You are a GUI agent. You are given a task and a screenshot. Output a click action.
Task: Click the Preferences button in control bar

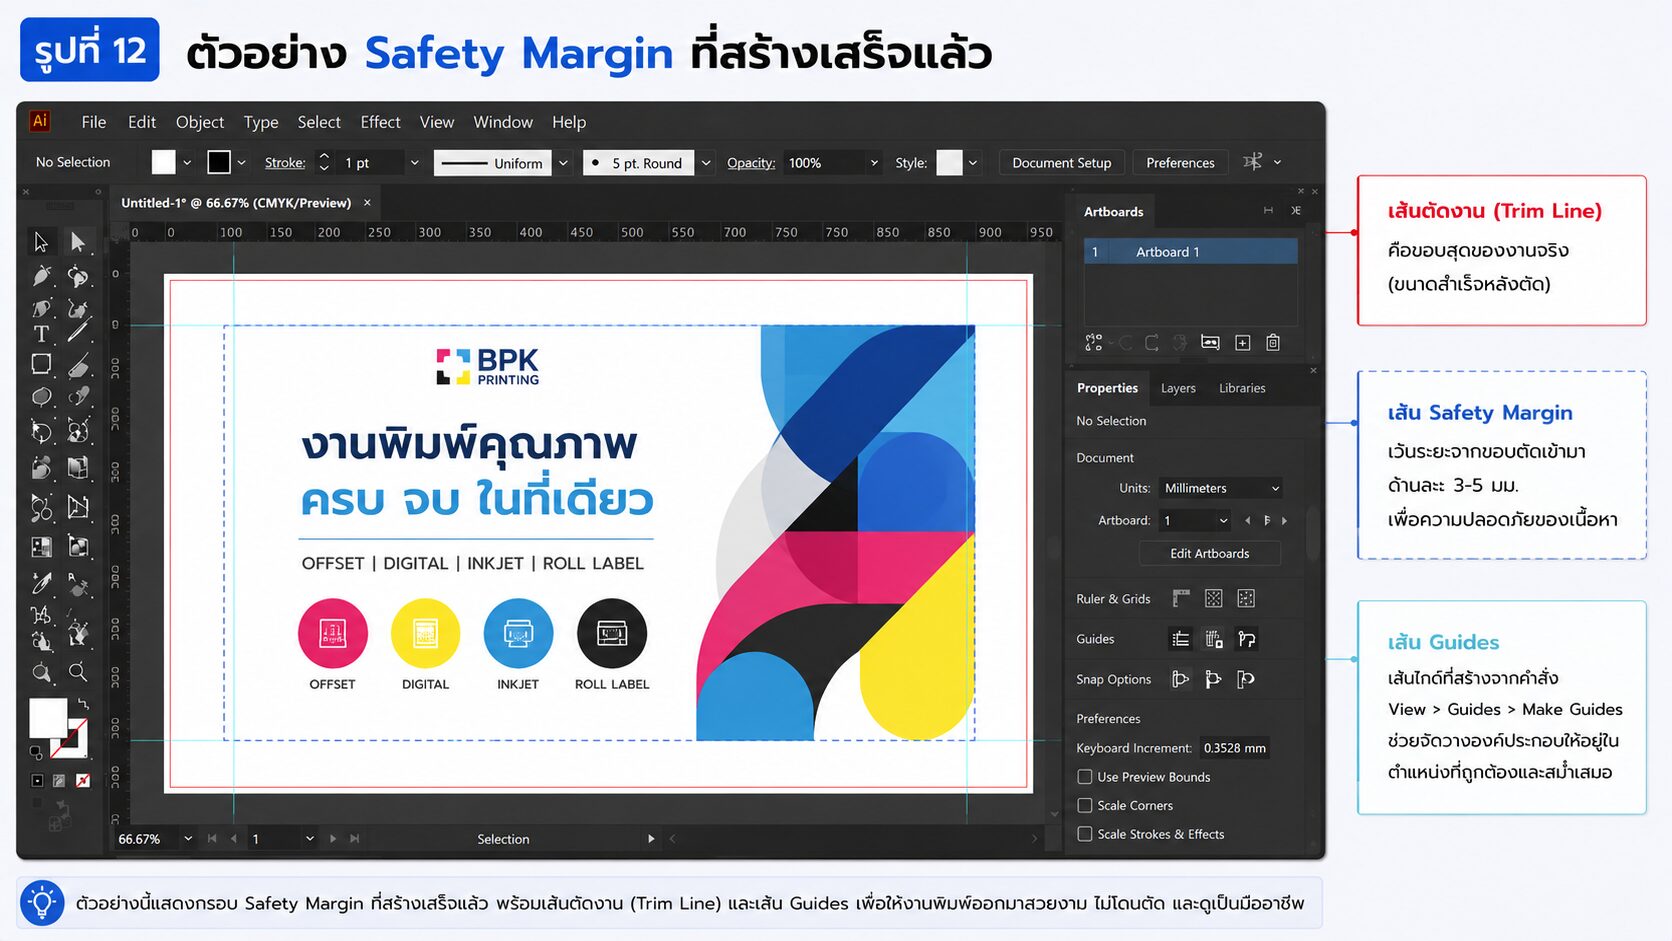(x=1180, y=163)
